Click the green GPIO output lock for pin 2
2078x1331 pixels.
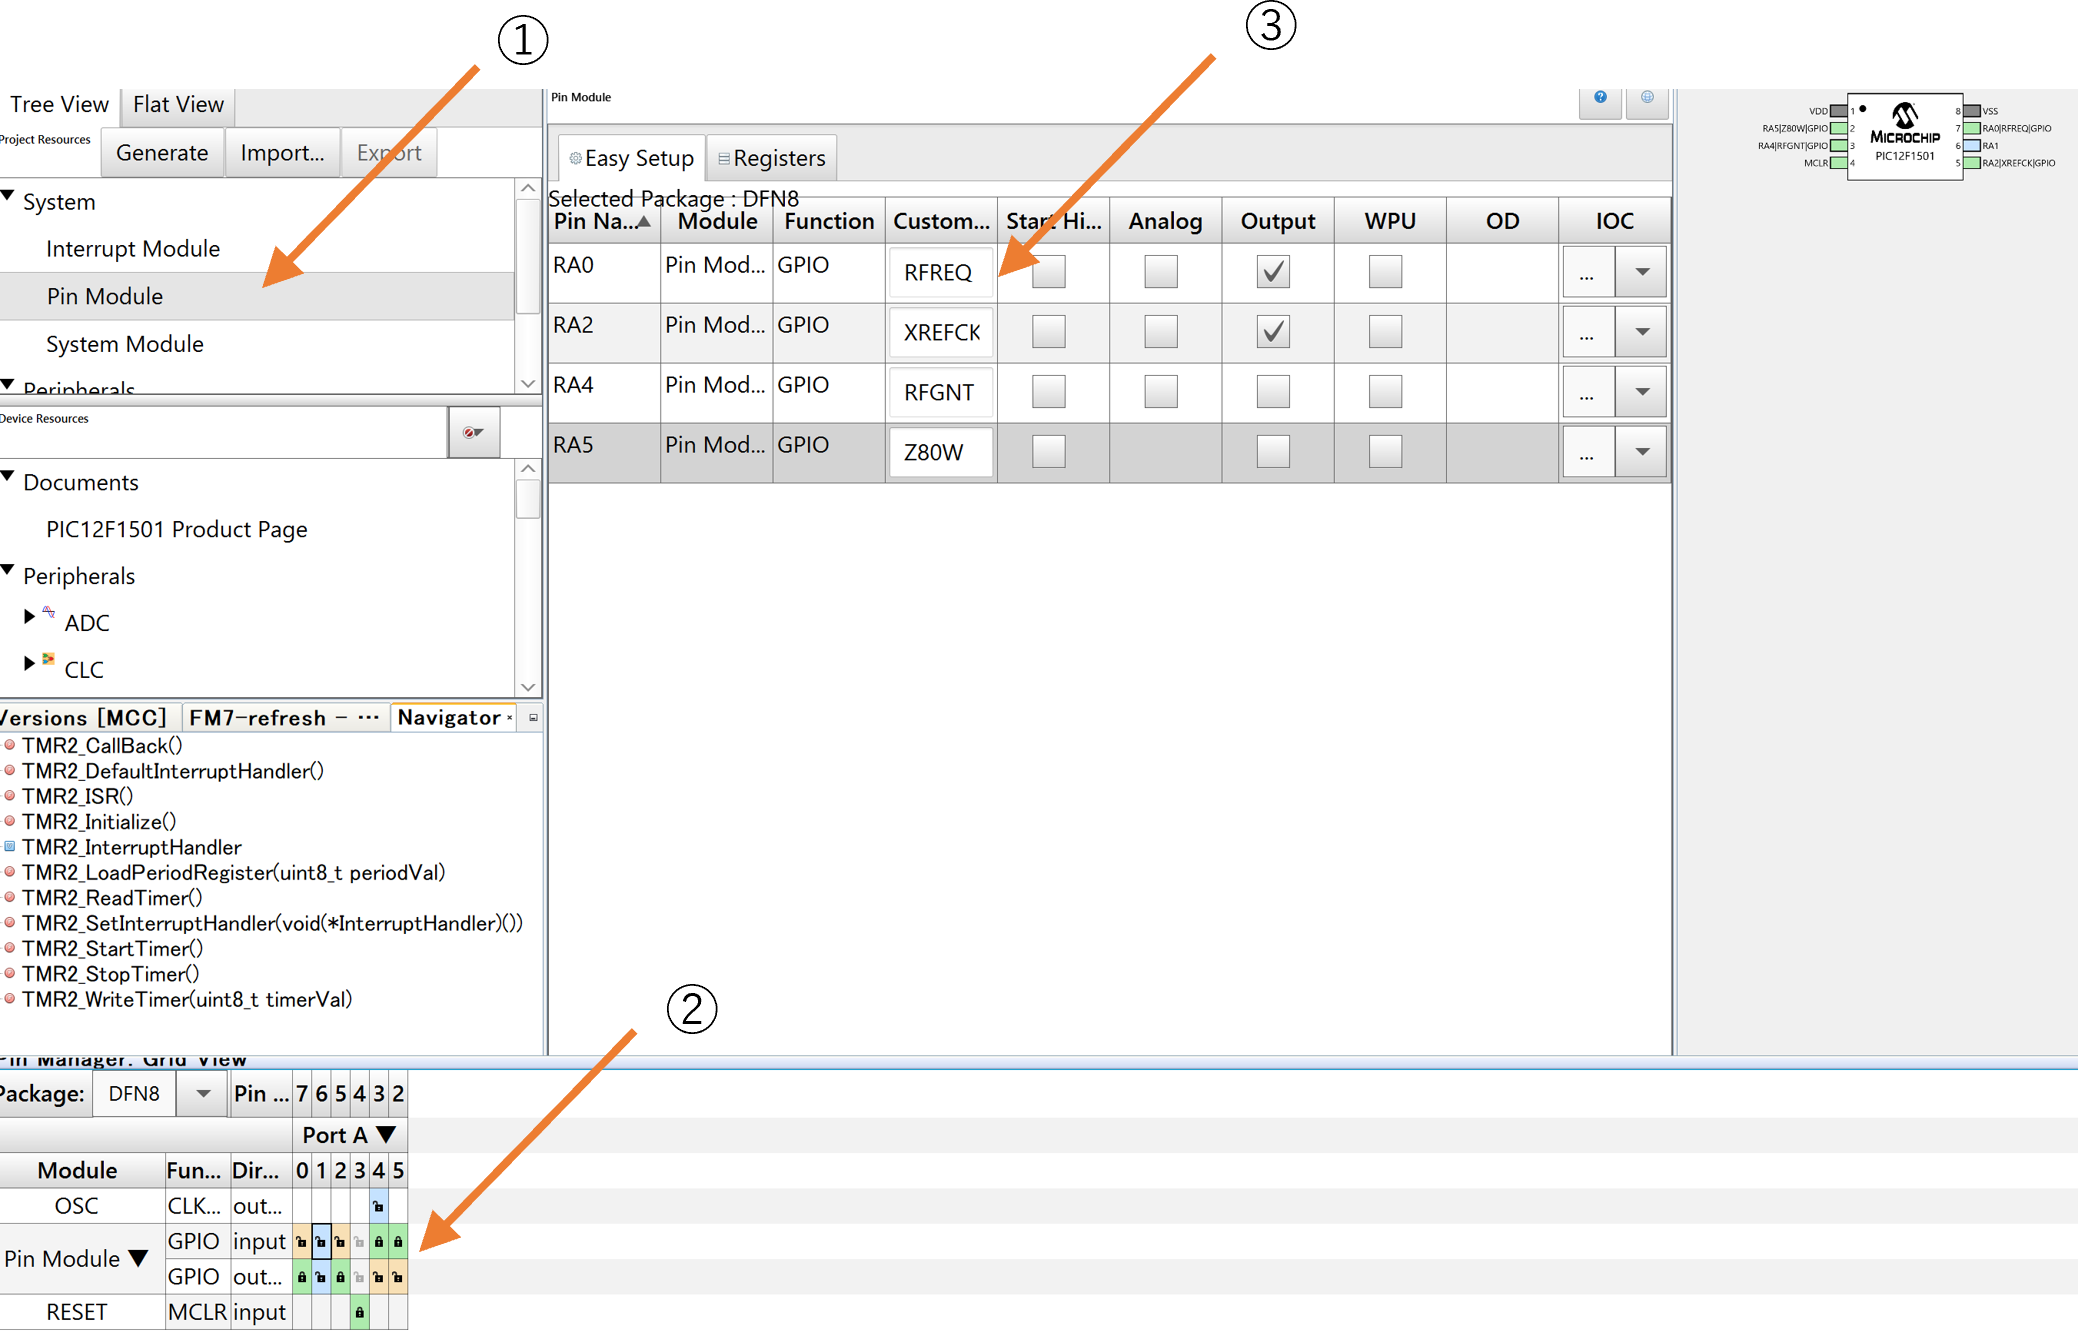[340, 1277]
